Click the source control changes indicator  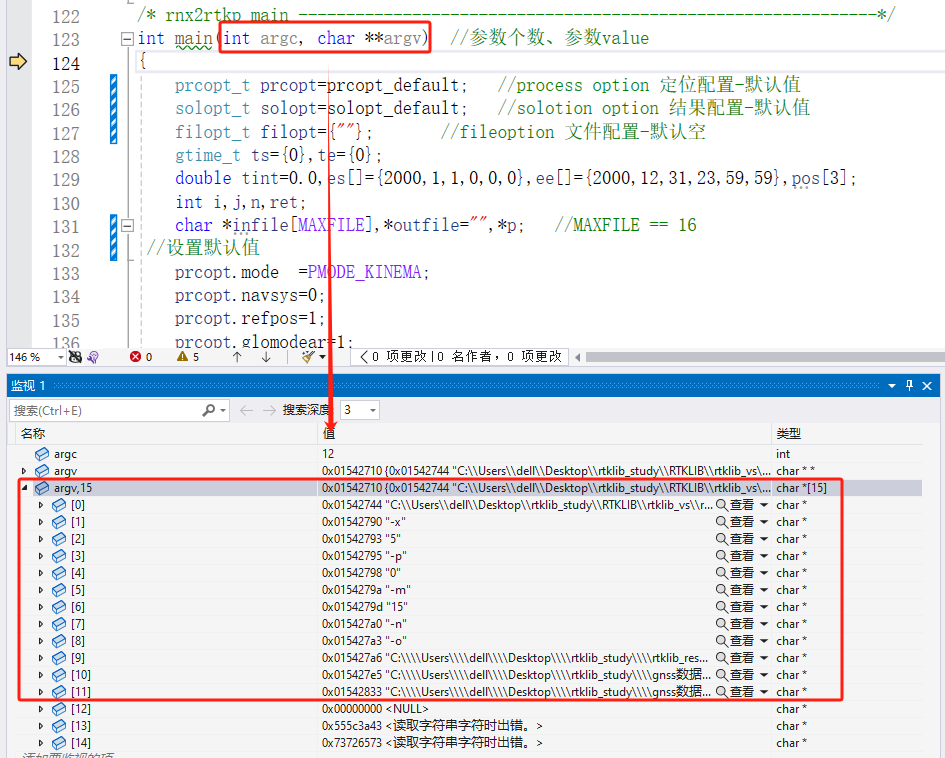tap(460, 357)
